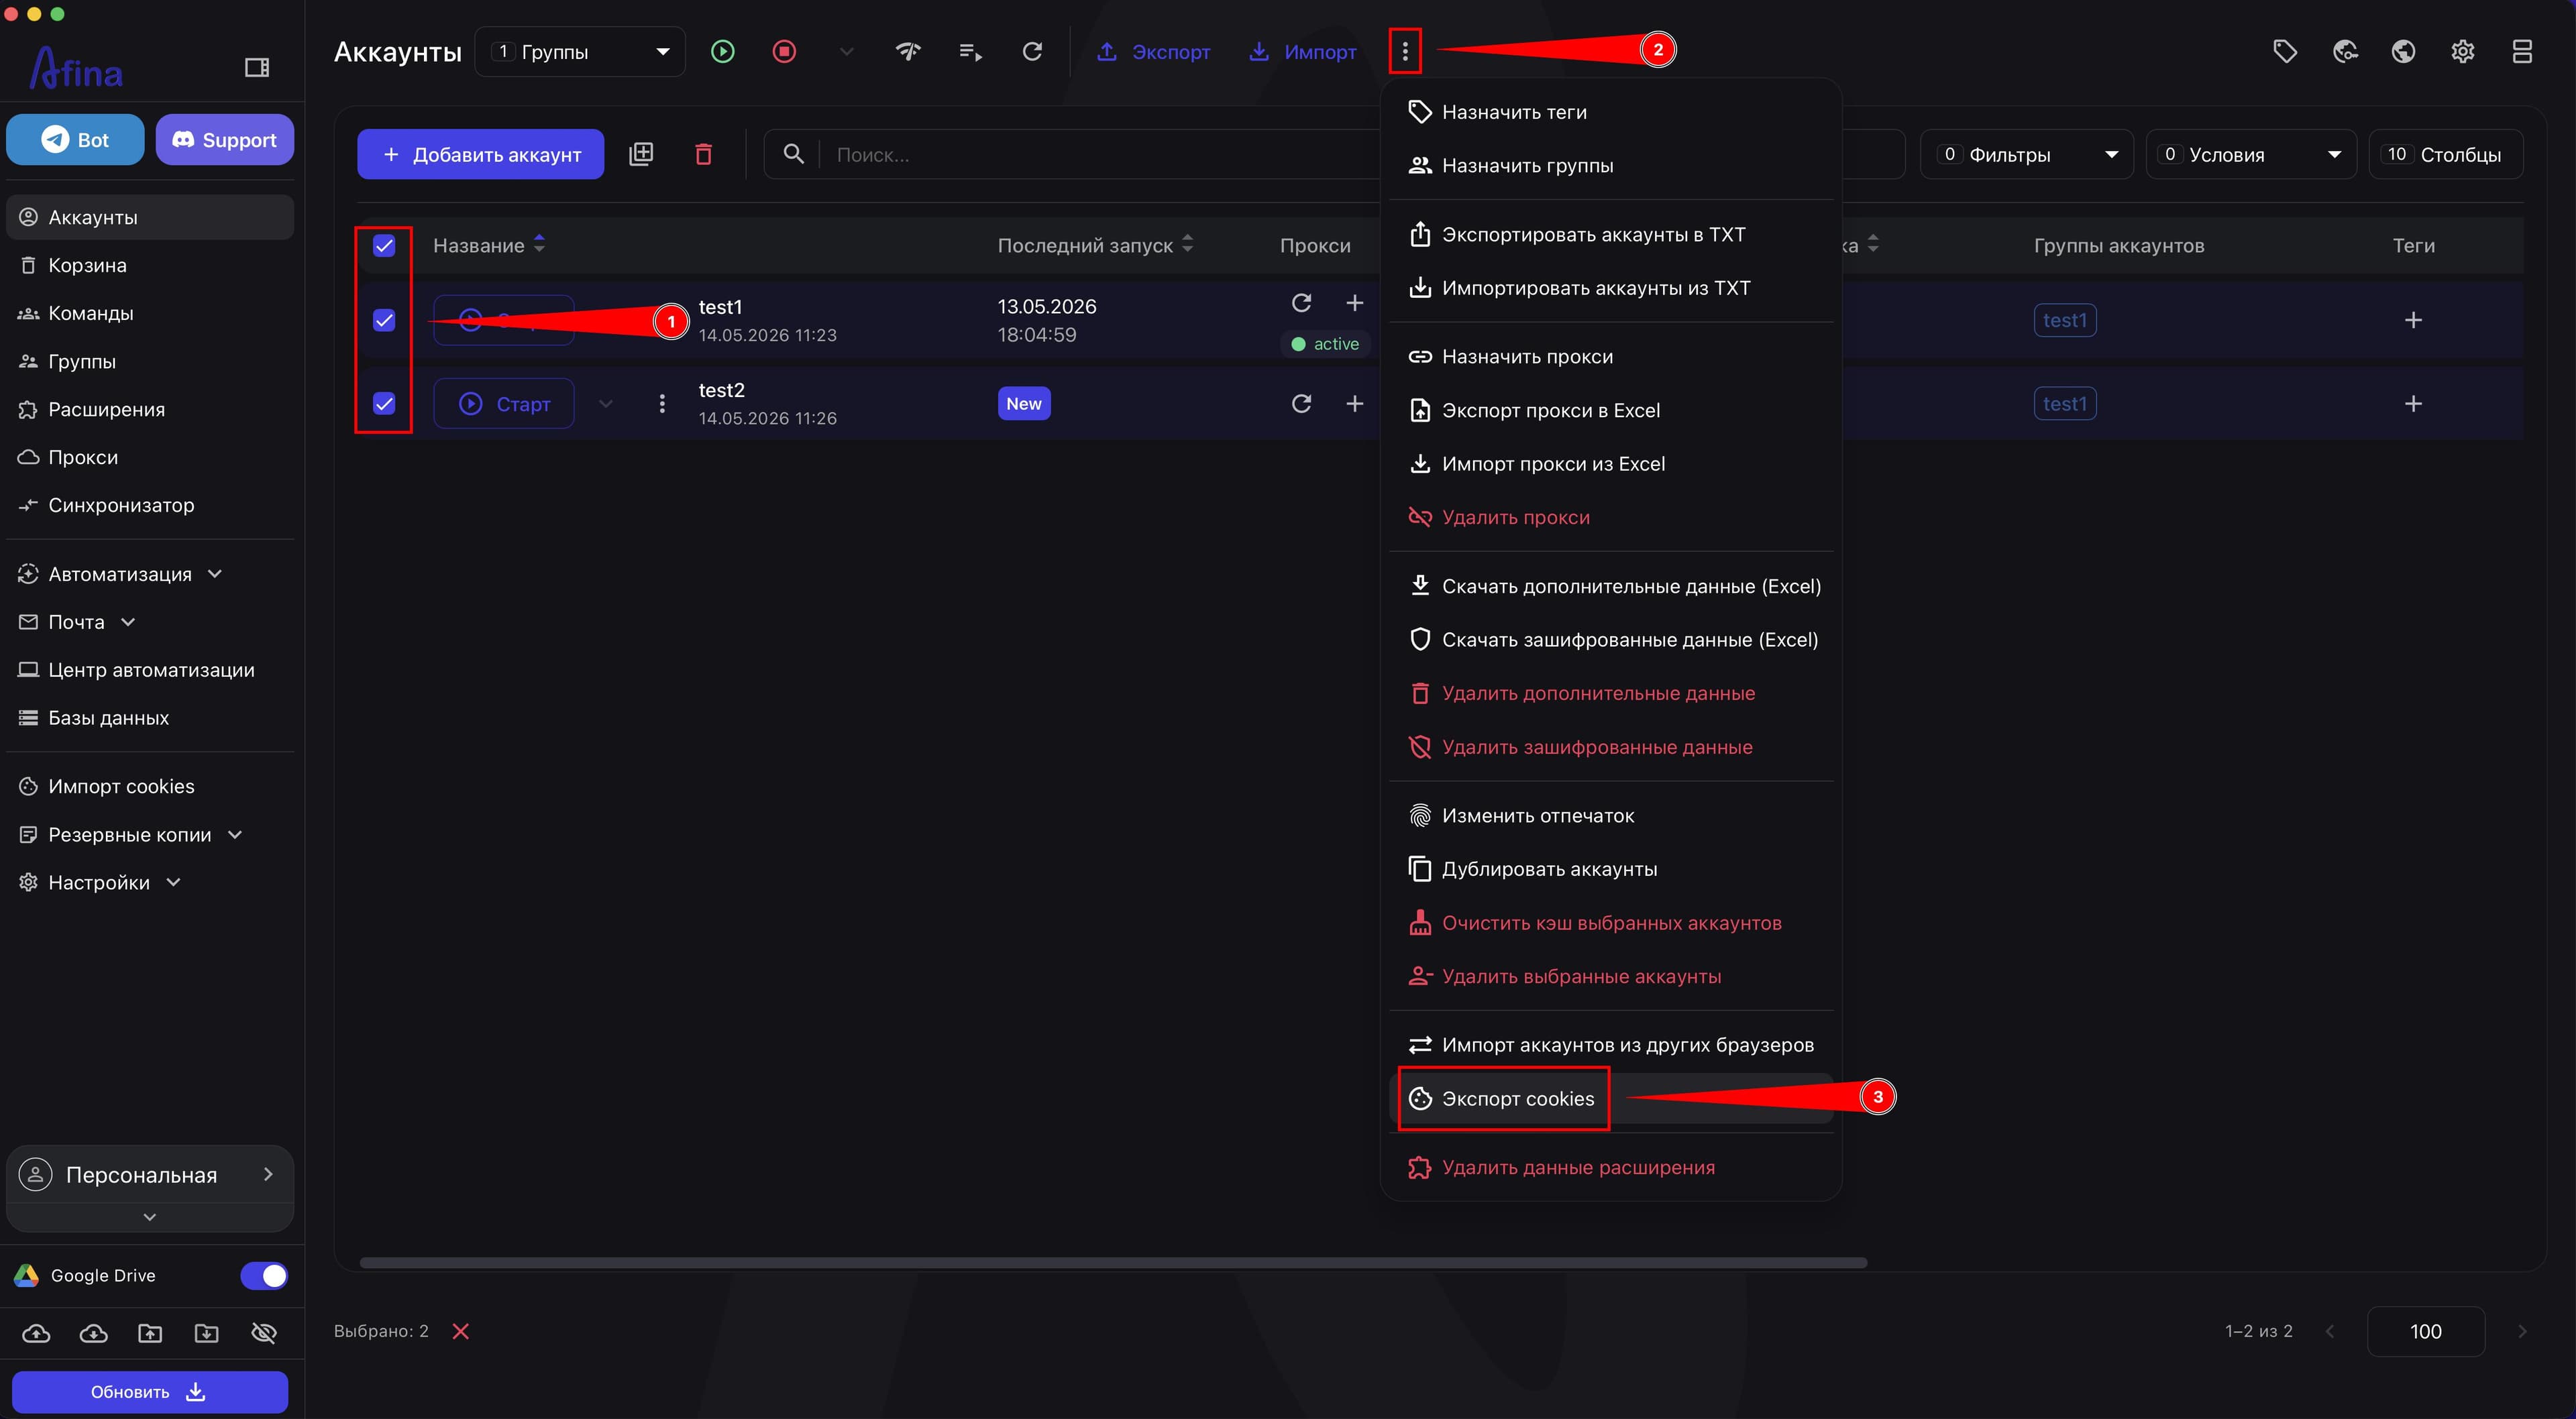Open the three-dot more actions menu
Viewport: 2576px width, 1419px height.
(1405, 51)
